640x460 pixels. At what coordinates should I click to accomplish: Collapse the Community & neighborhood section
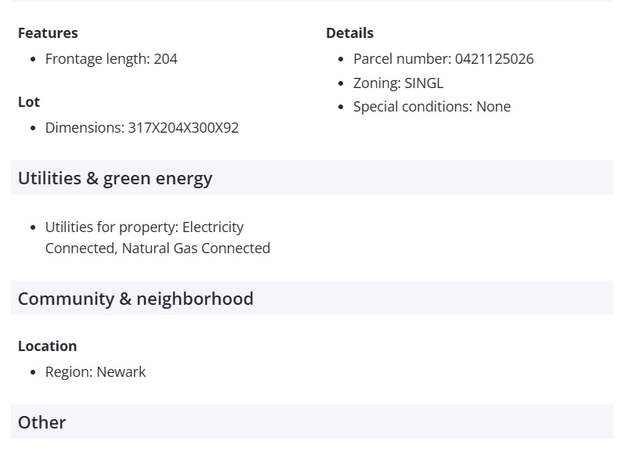pyautogui.click(x=312, y=298)
